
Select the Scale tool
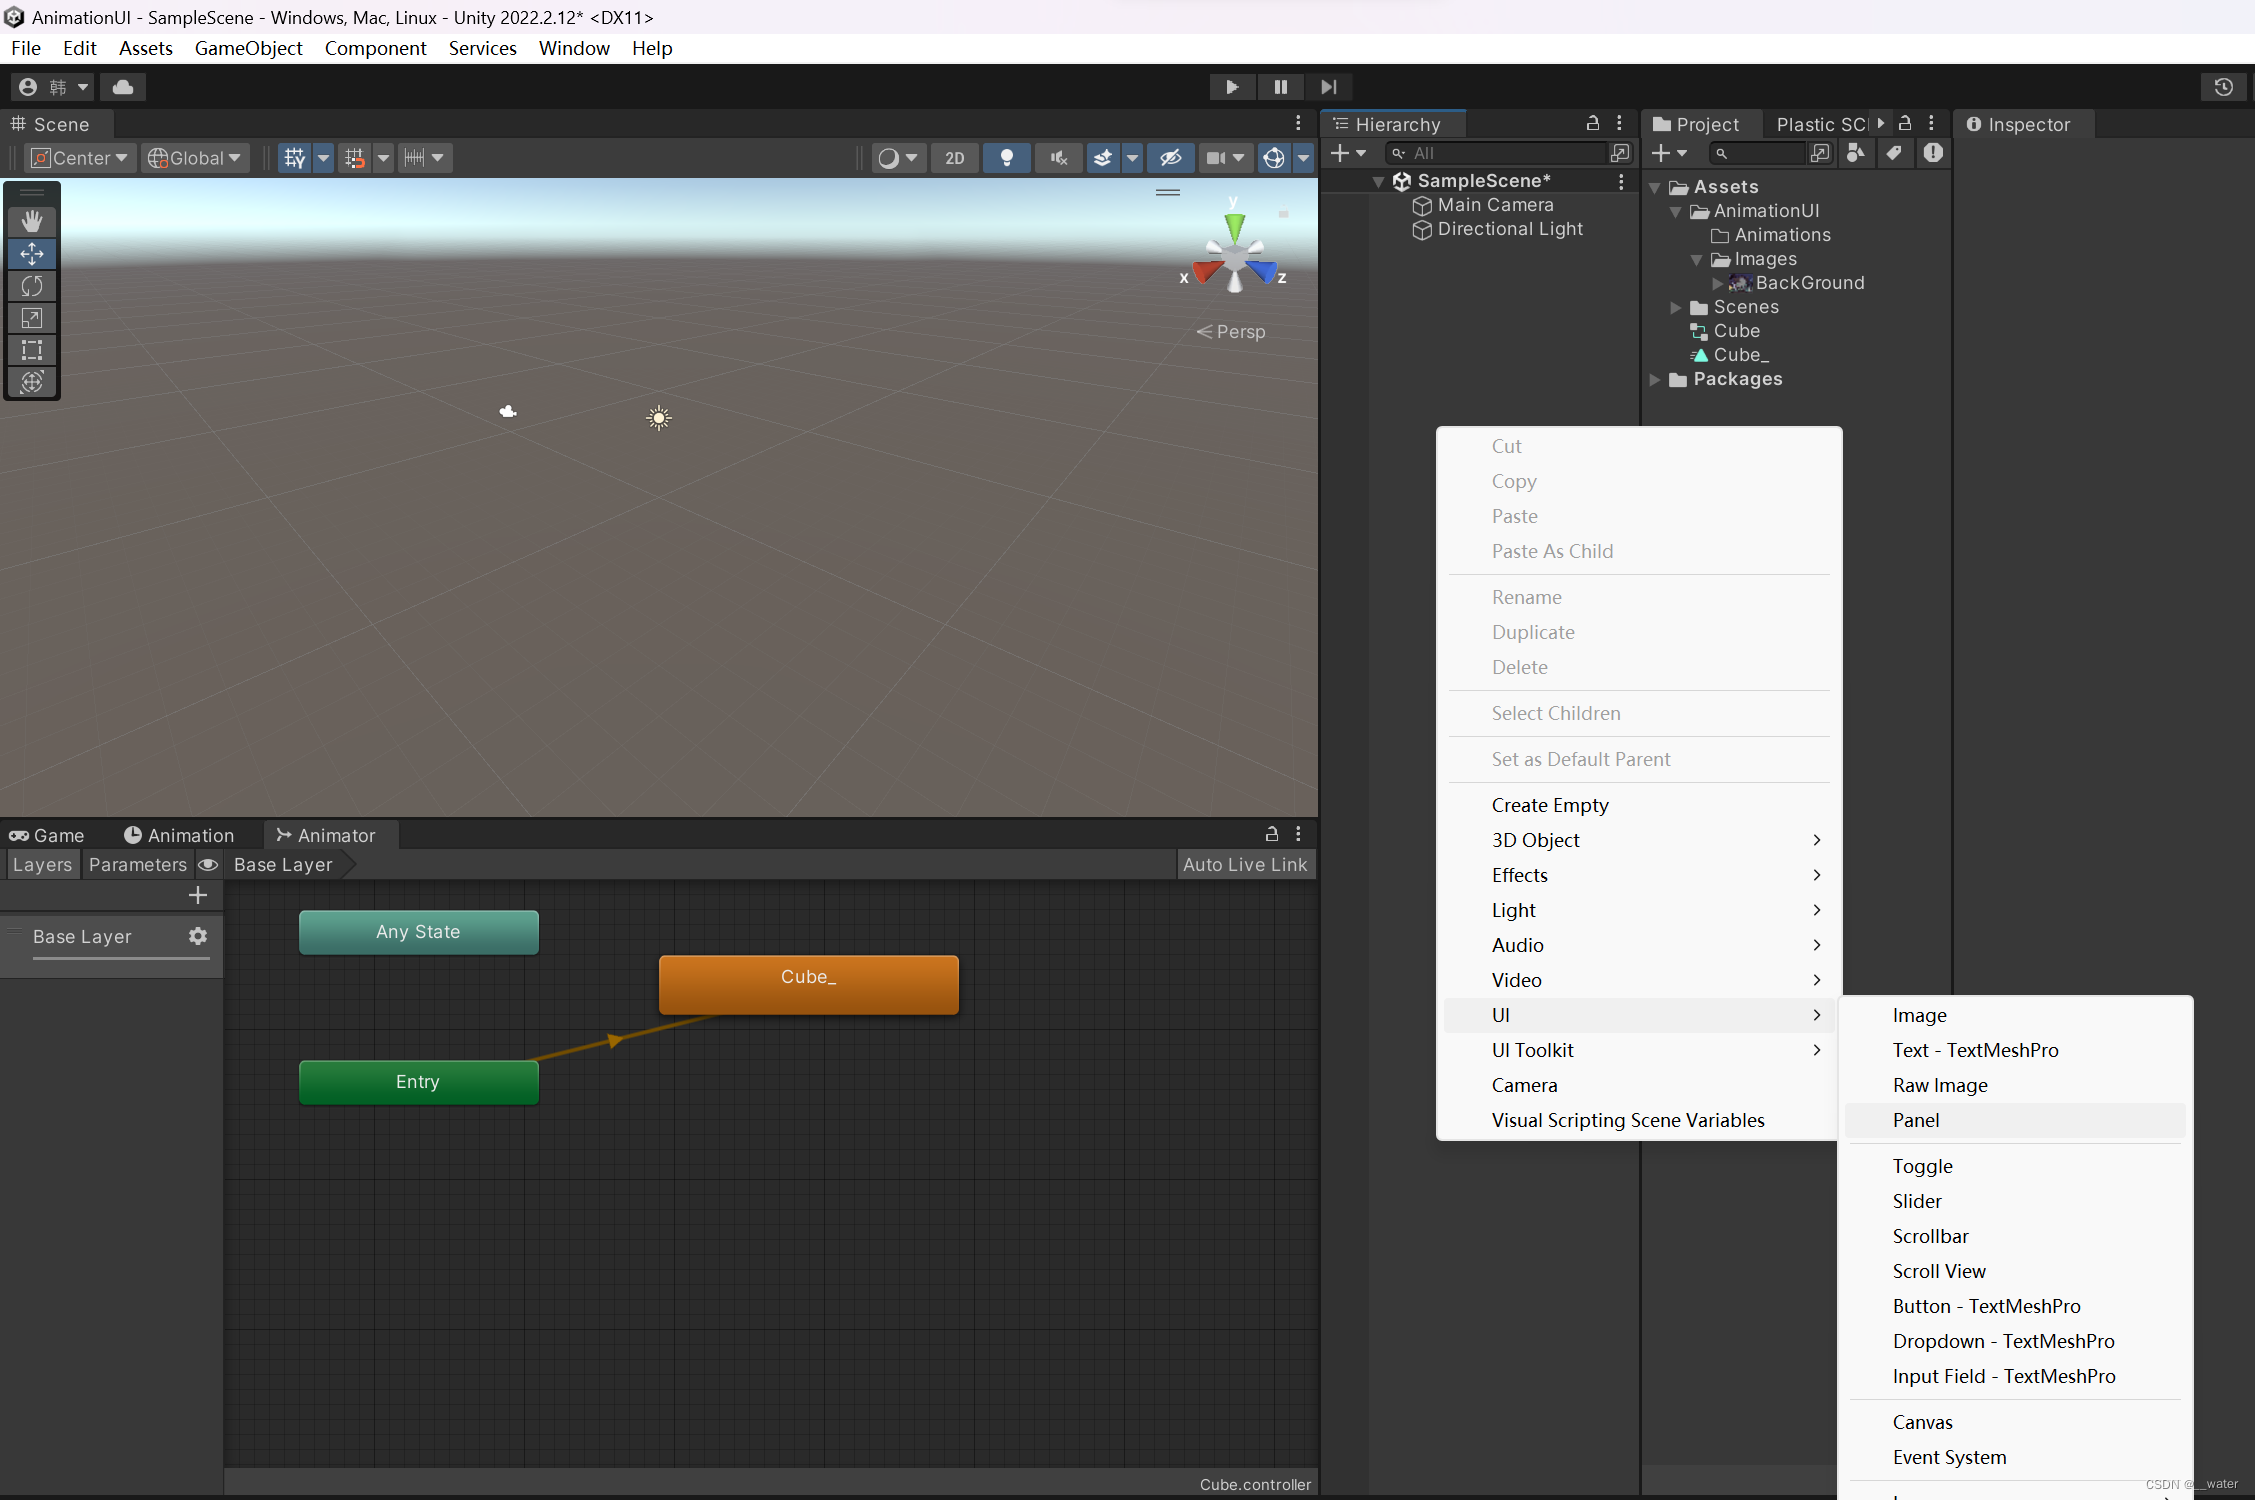click(x=32, y=318)
